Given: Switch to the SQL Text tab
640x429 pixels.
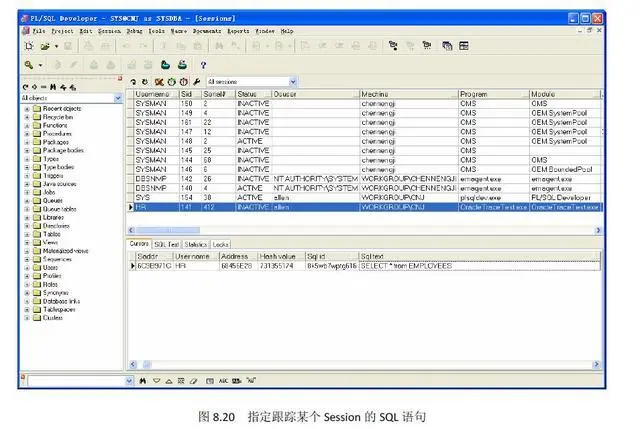Looking at the screenshot, I should [x=167, y=244].
